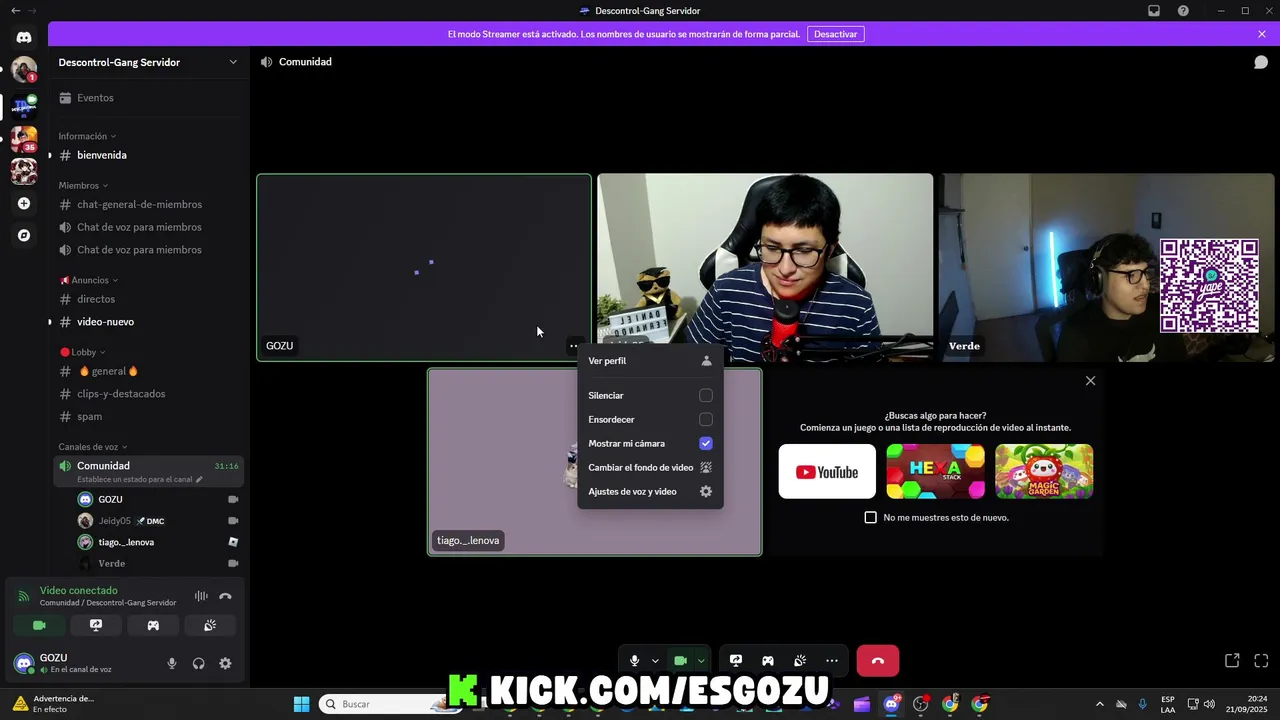Open Descontrol-Gang Servidor server dropdown
The image size is (1280, 720).
(x=149, y=62)
